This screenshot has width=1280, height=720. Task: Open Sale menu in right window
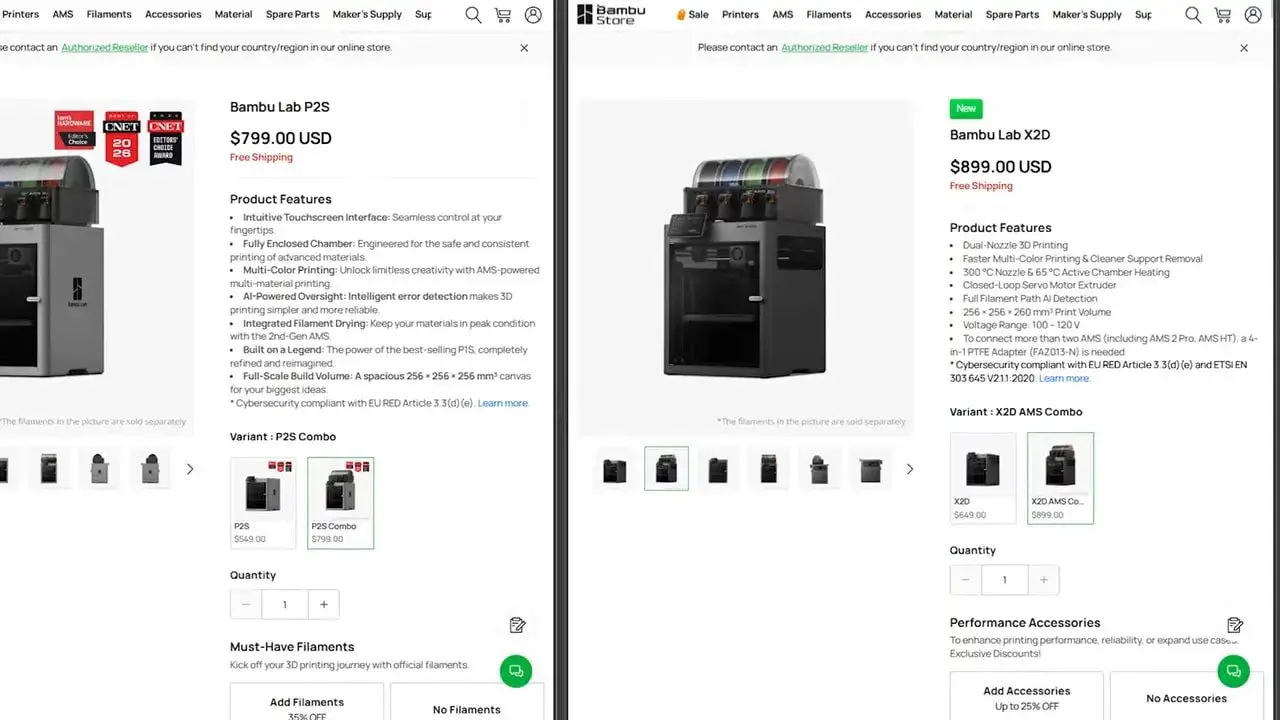pyautogui.click(x=693, y=15)
